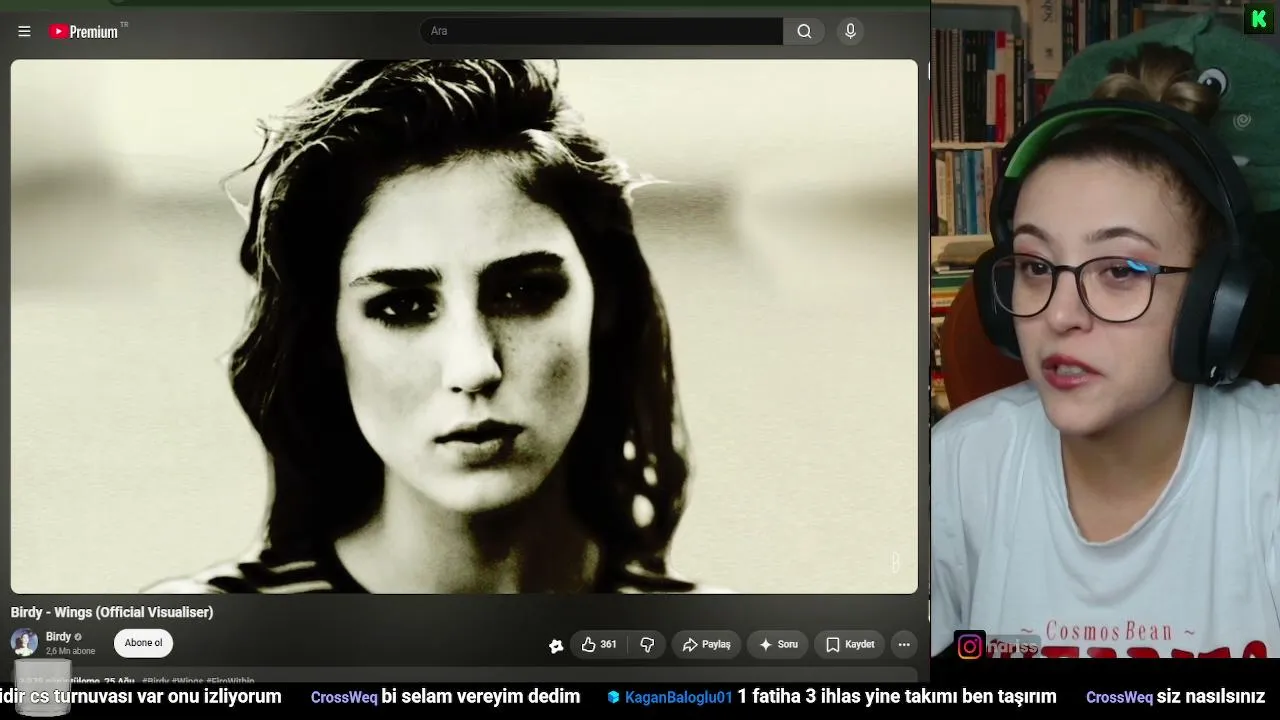Screen dimensions: 1280x720
Task: Click the verified badge beside Birdy
Action: tap(78, 637)
